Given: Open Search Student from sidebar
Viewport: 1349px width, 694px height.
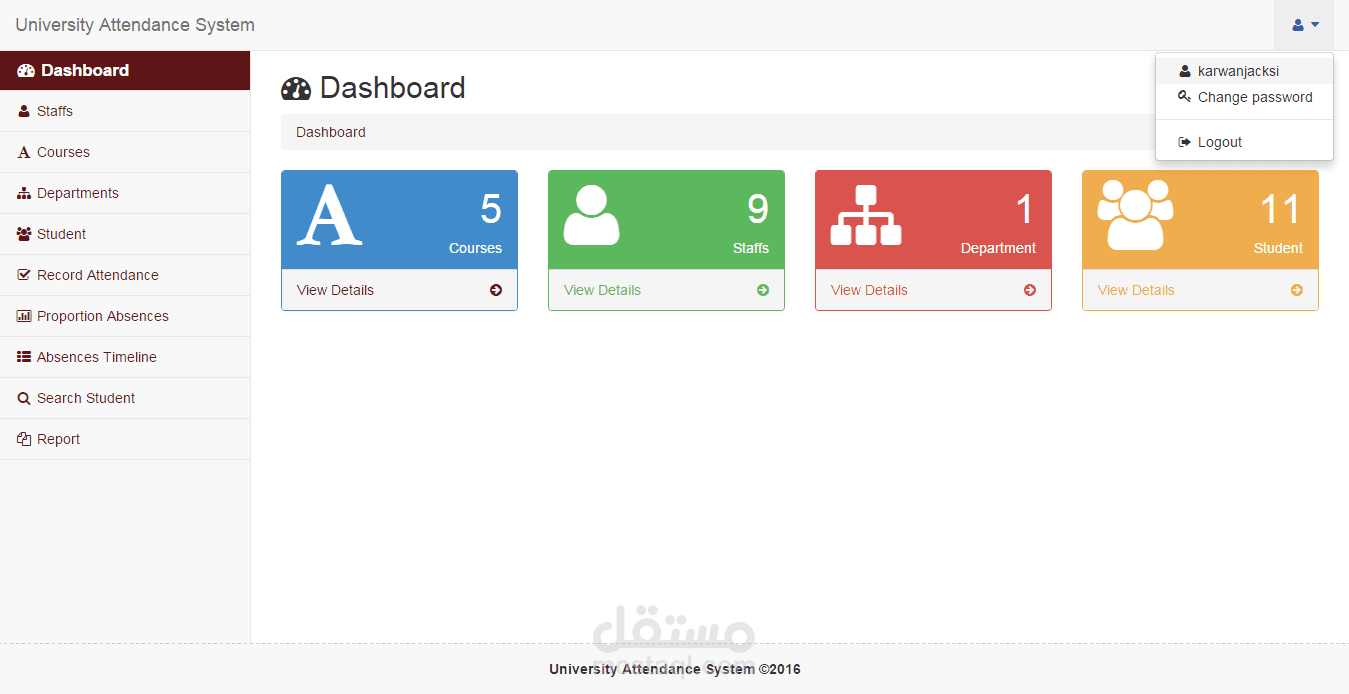Looking at the screenshot, I should [x=125, y=398].
